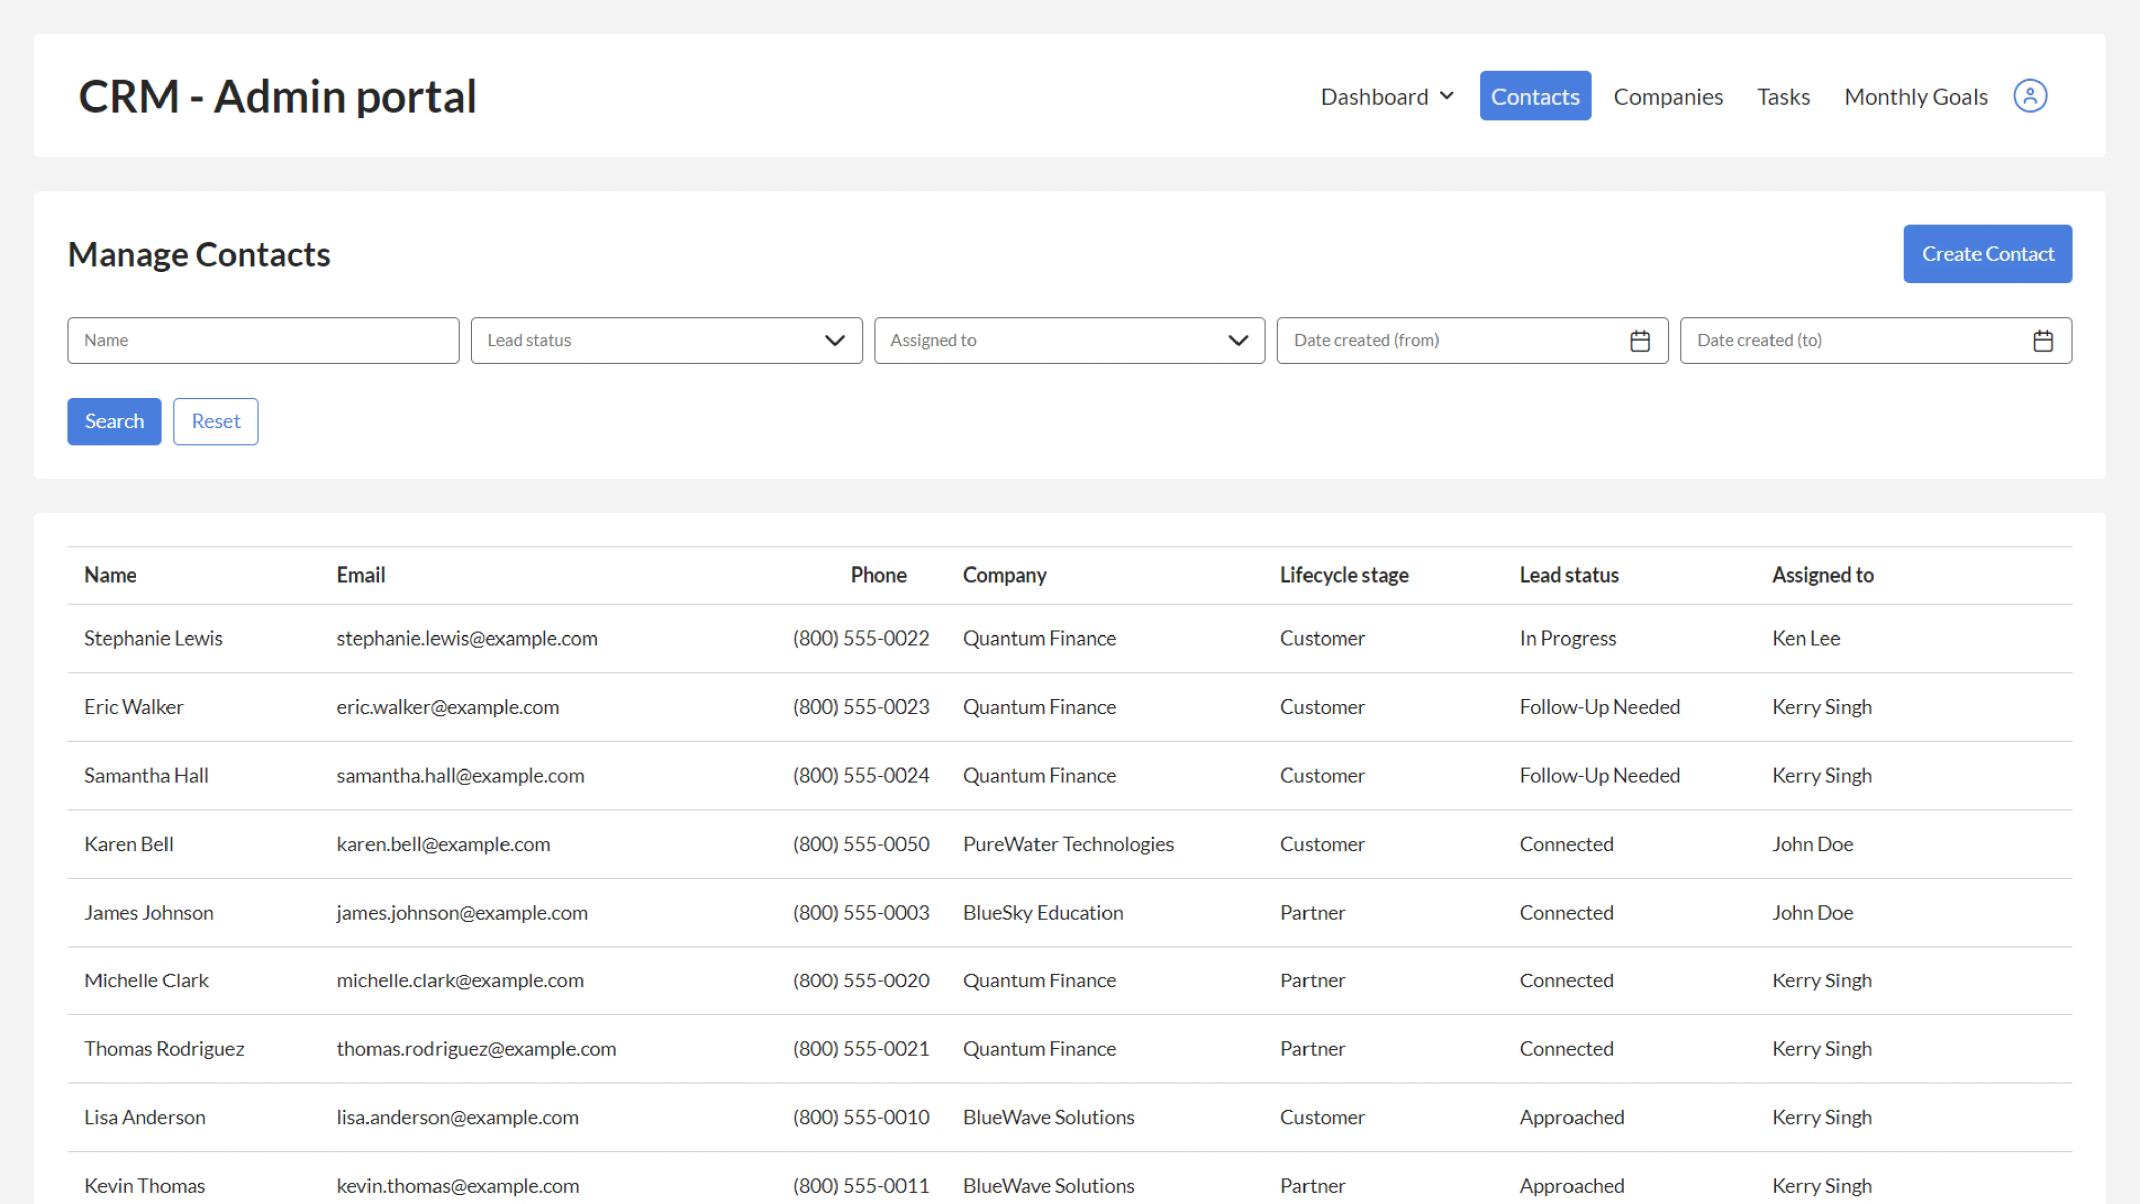Image resolution: width=2140 pixels, height=1204 pixels.
Task: Open the date picker for Date created (to)
Action: point(2044,340)
